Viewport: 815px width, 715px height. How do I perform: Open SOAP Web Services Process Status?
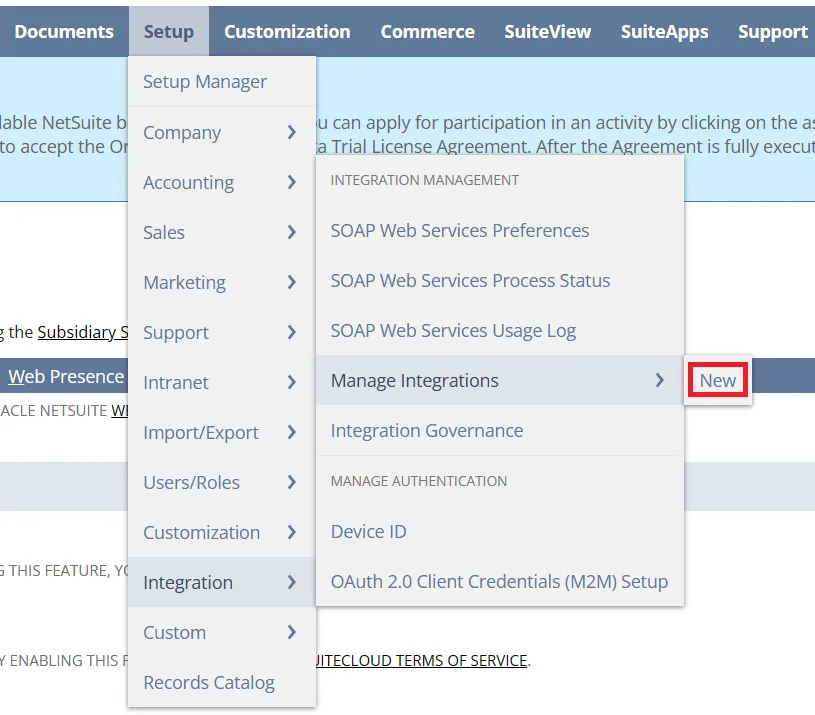point(499,281)
